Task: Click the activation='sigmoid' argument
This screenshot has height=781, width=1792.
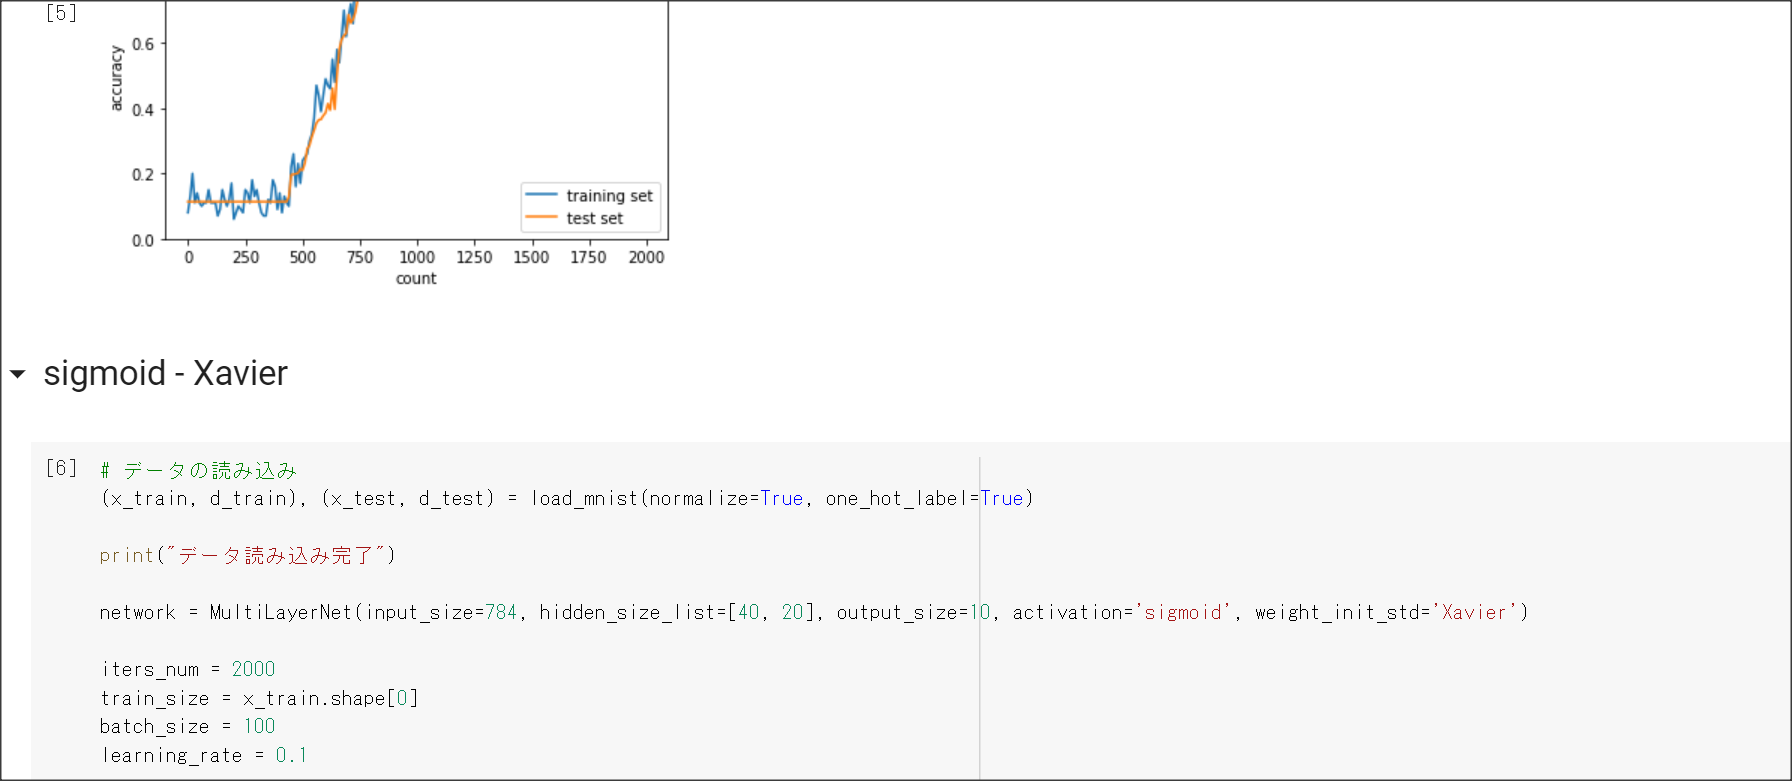Action: [1121, 612]
